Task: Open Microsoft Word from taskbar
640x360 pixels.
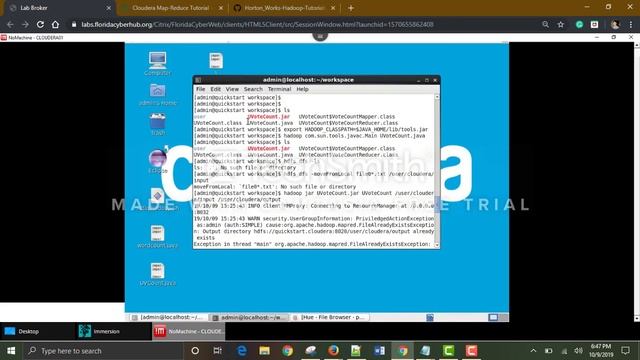Action: 379,351
